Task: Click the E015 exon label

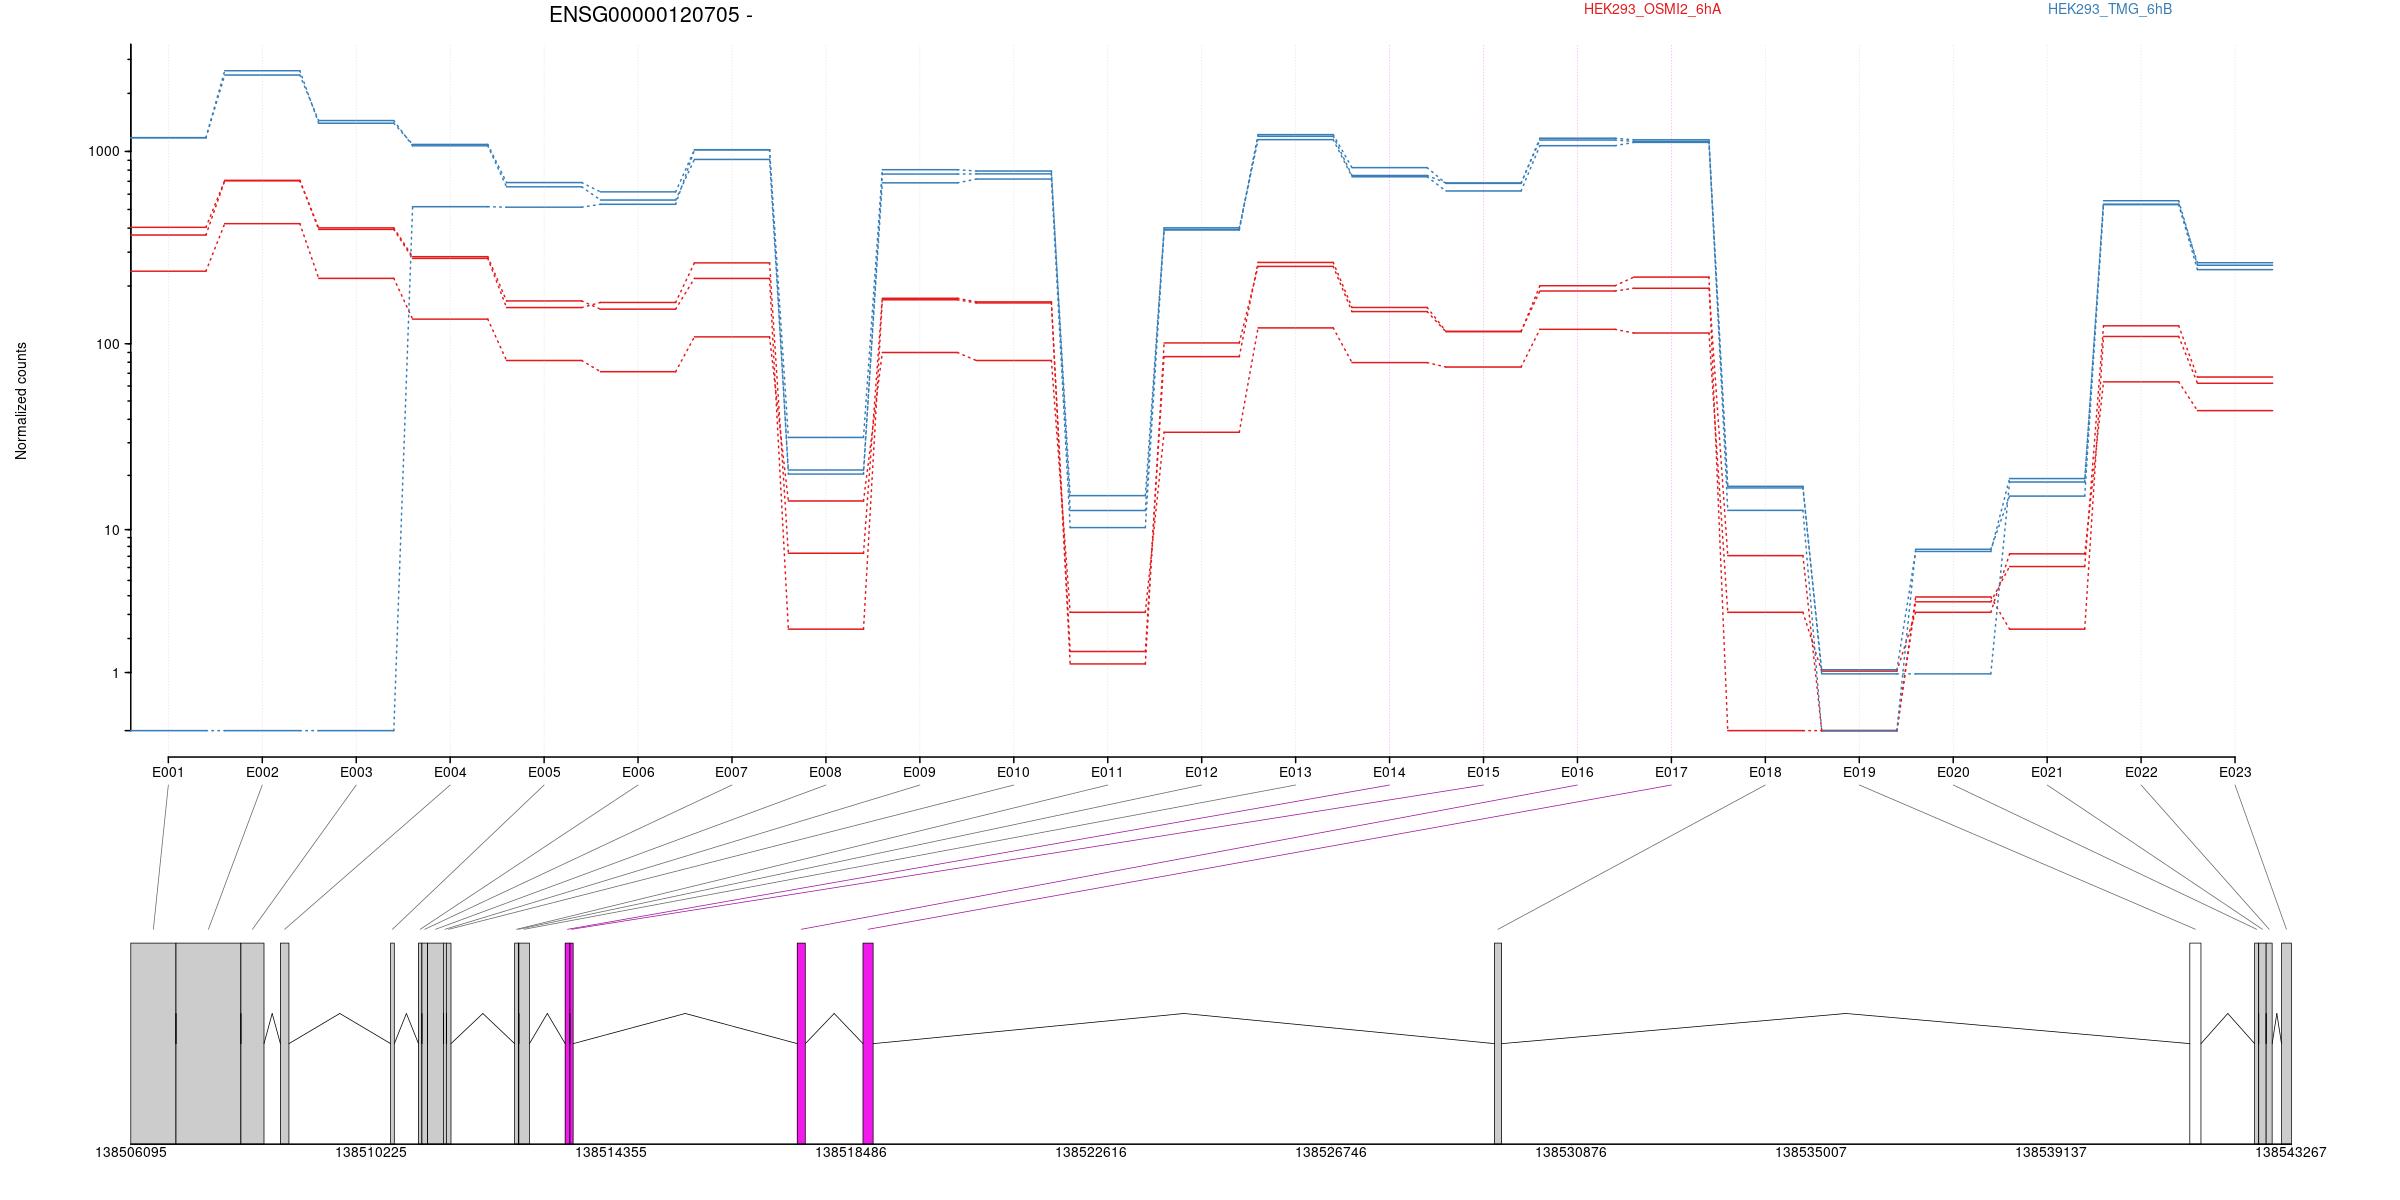Action: coord(1483,772)
